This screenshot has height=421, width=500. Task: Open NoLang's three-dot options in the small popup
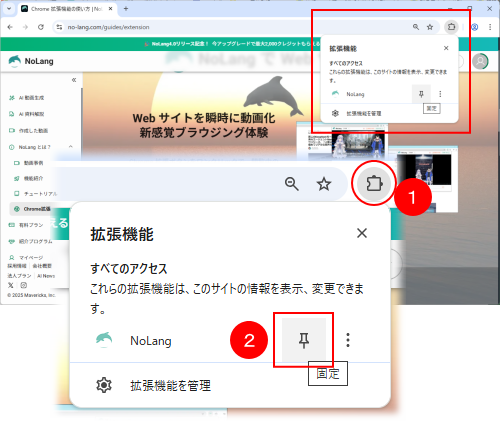click(440, 94)
